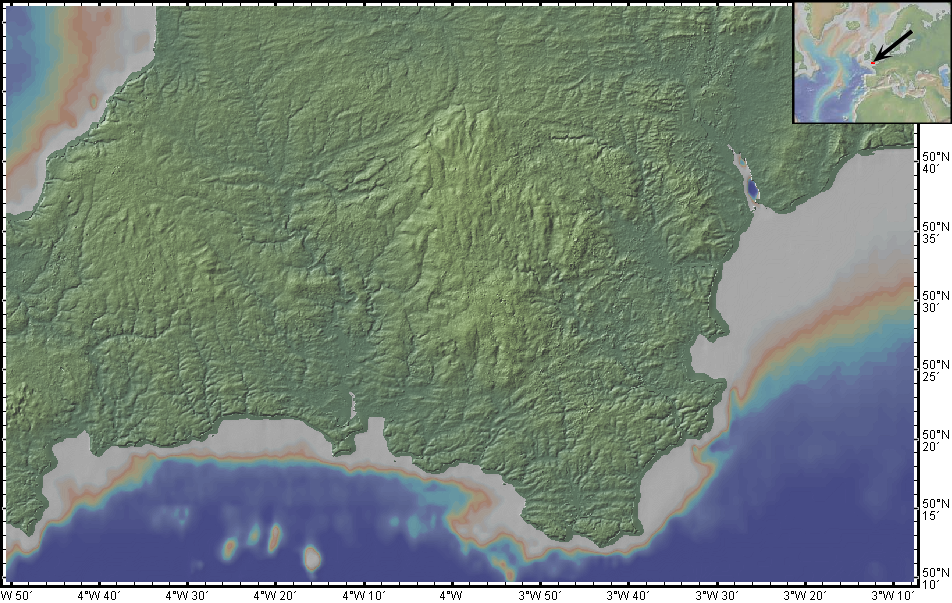Click the 3°W 50′ longitude label

coord(541,595)
